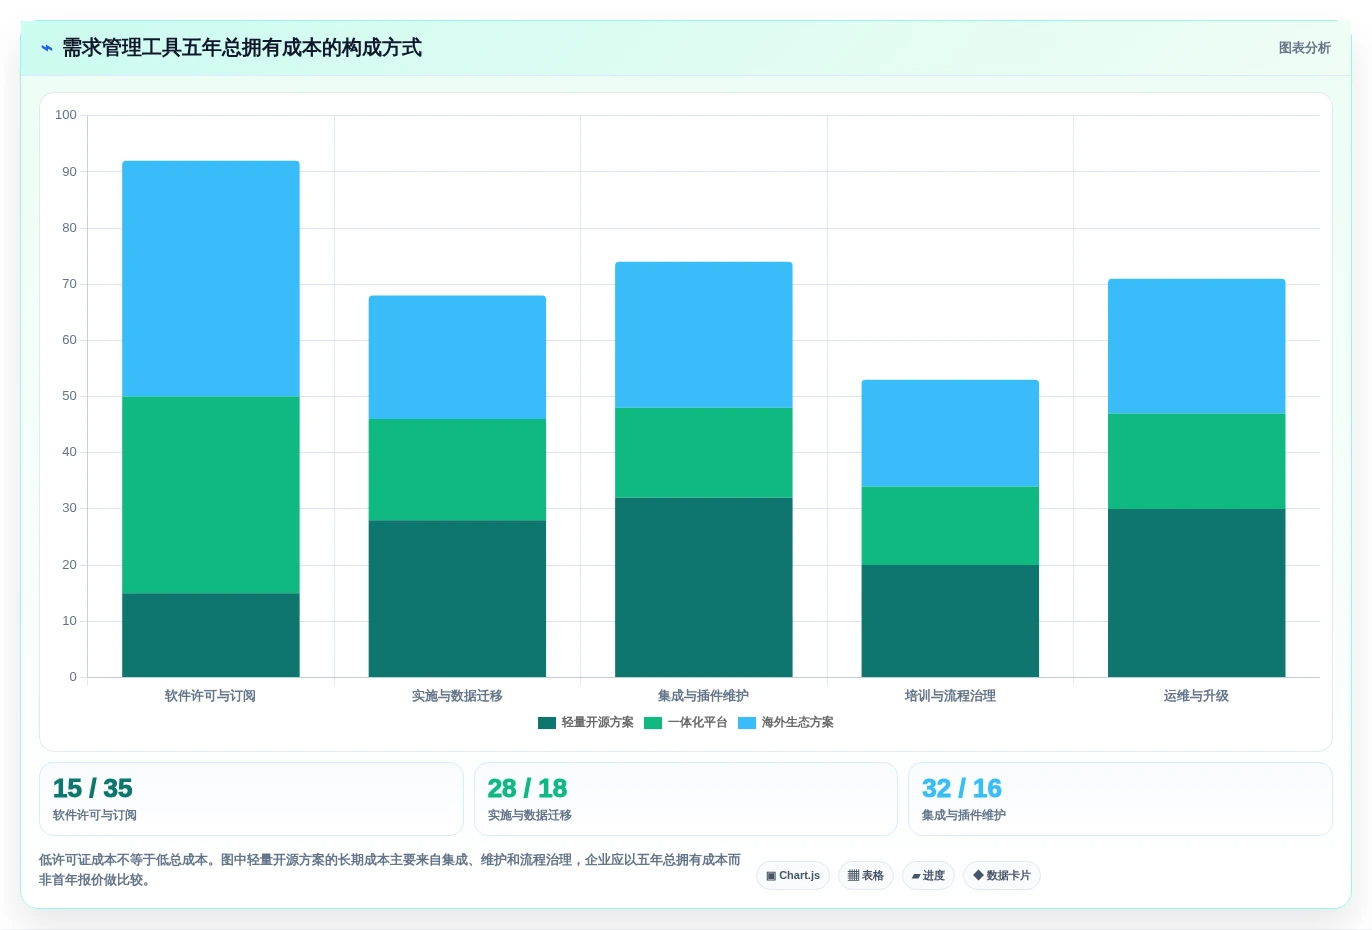Select the 表格 tag chip
1372x930 pixels.
(866, 876)
